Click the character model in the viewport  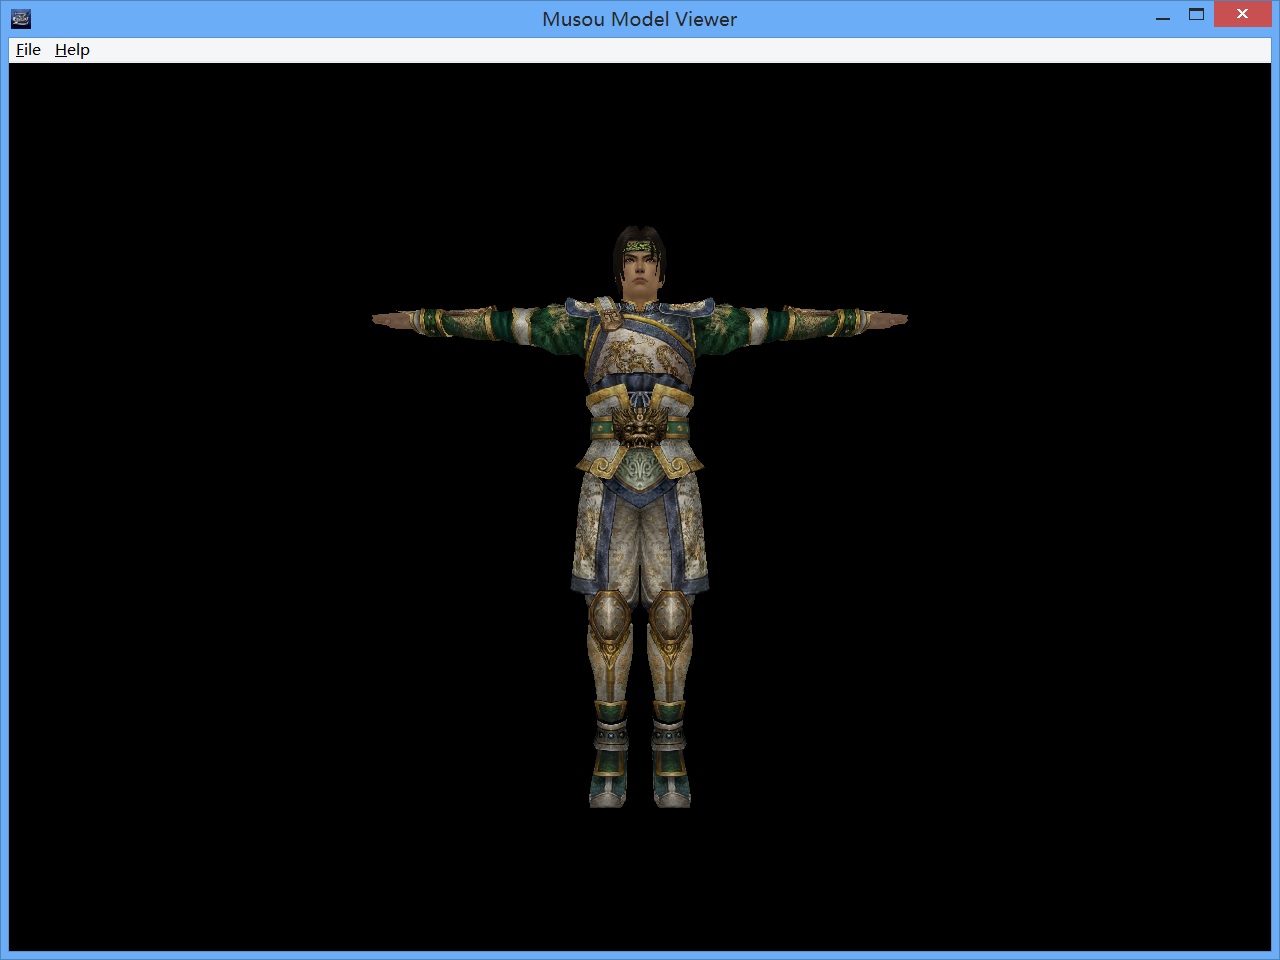point(640,517)
